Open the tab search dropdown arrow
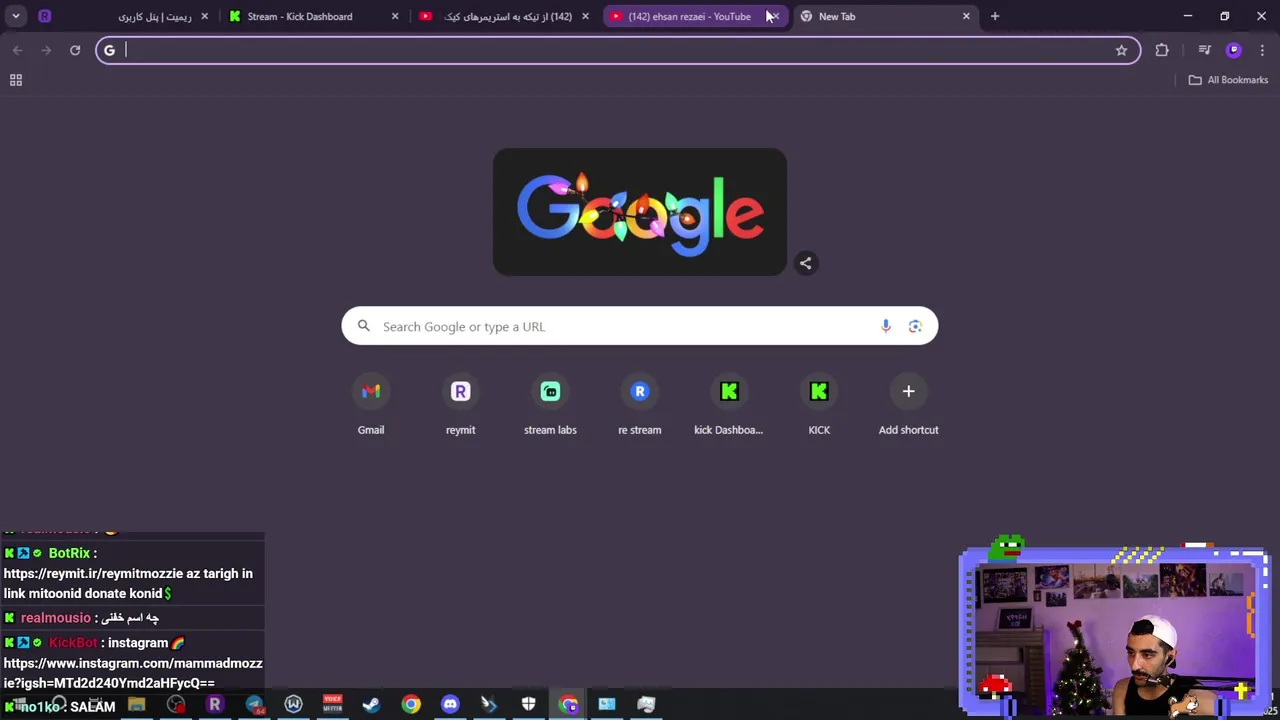 point(16,16)
